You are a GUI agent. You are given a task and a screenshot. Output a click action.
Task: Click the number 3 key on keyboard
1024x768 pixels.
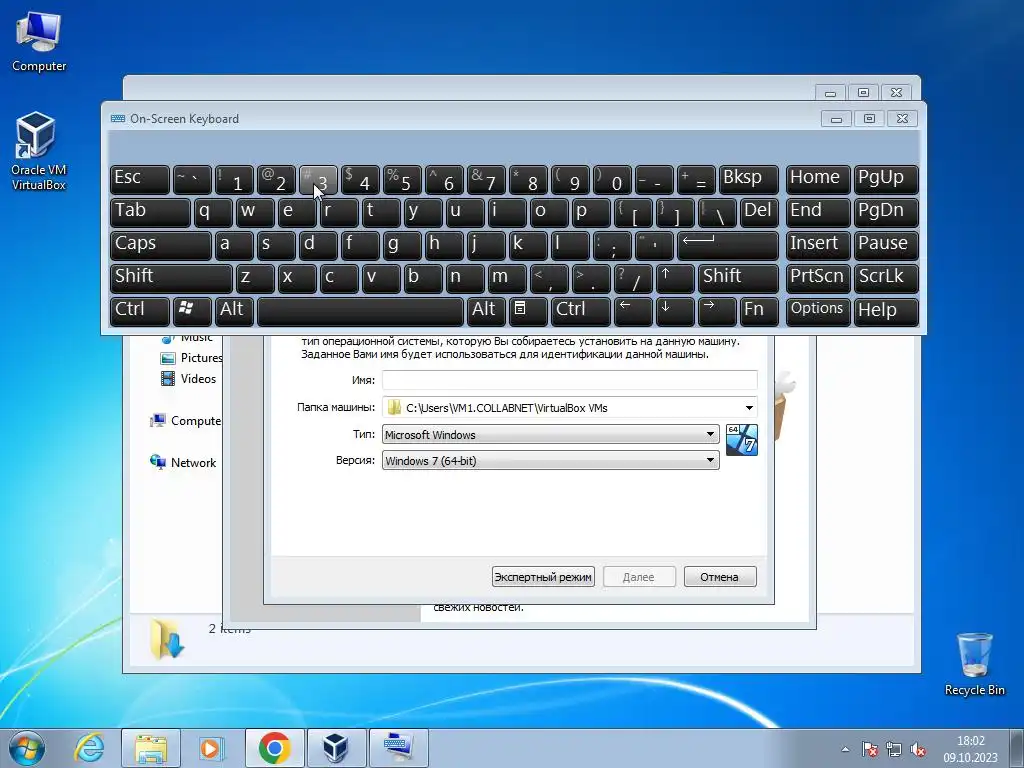pos(318,180)
